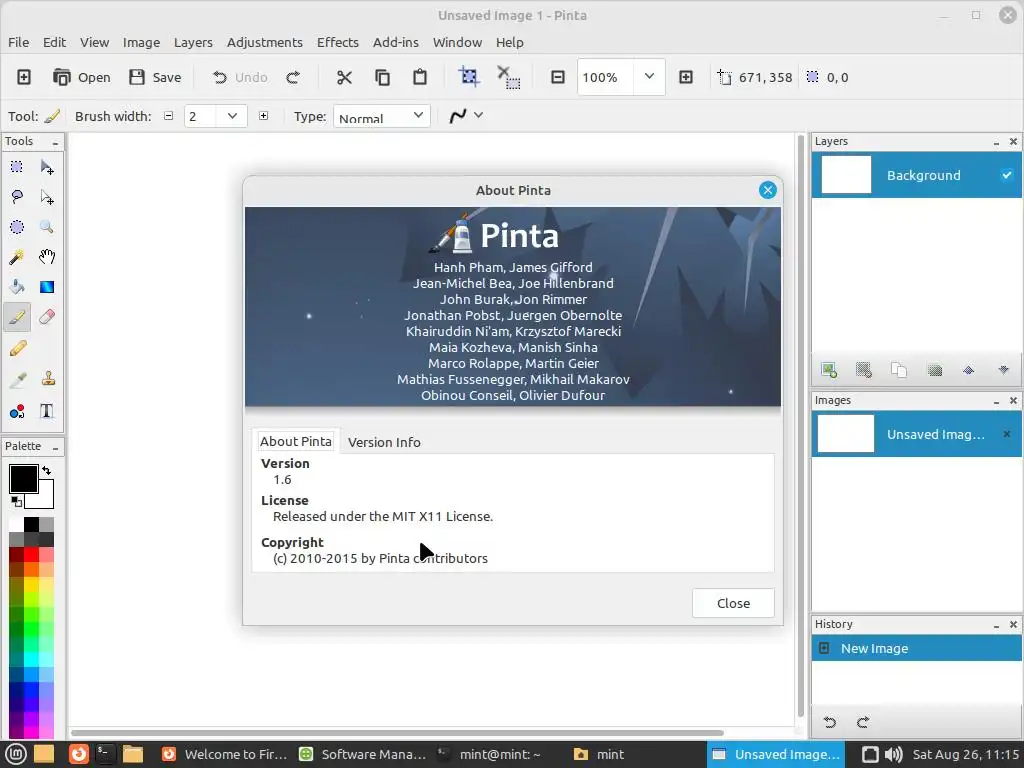The width and height of the screenshot is (1024, 768).
Task: Select the Zoom magnifier tool
Action: [47, 227]
